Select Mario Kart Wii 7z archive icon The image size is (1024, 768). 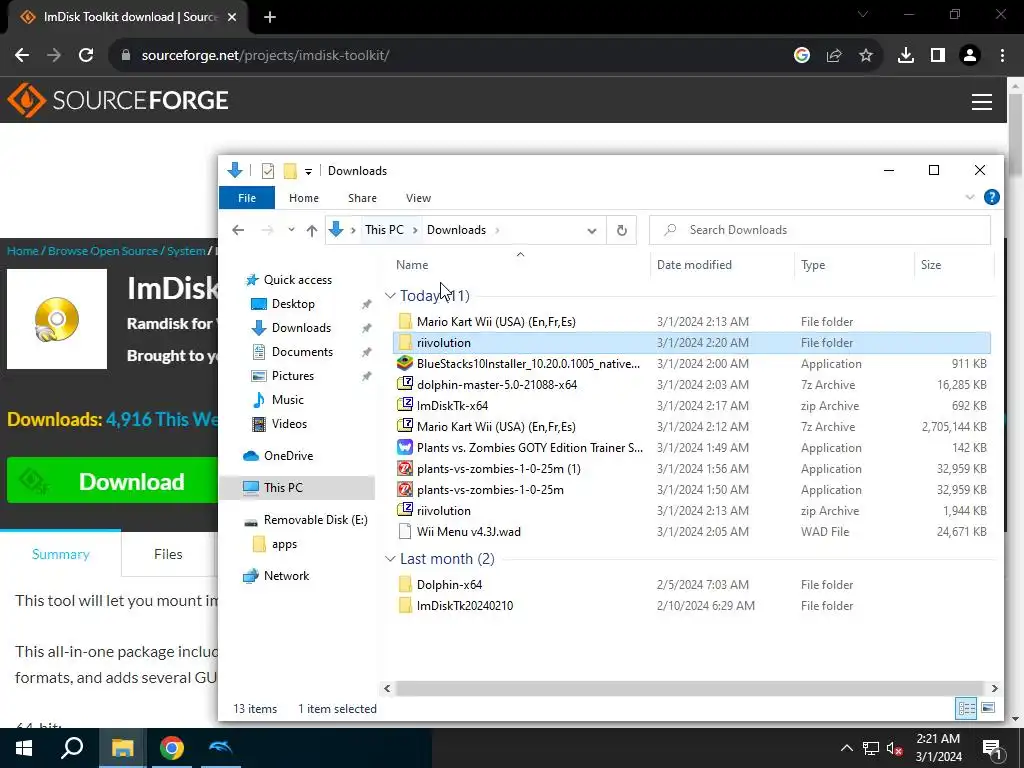click(406, 426)
